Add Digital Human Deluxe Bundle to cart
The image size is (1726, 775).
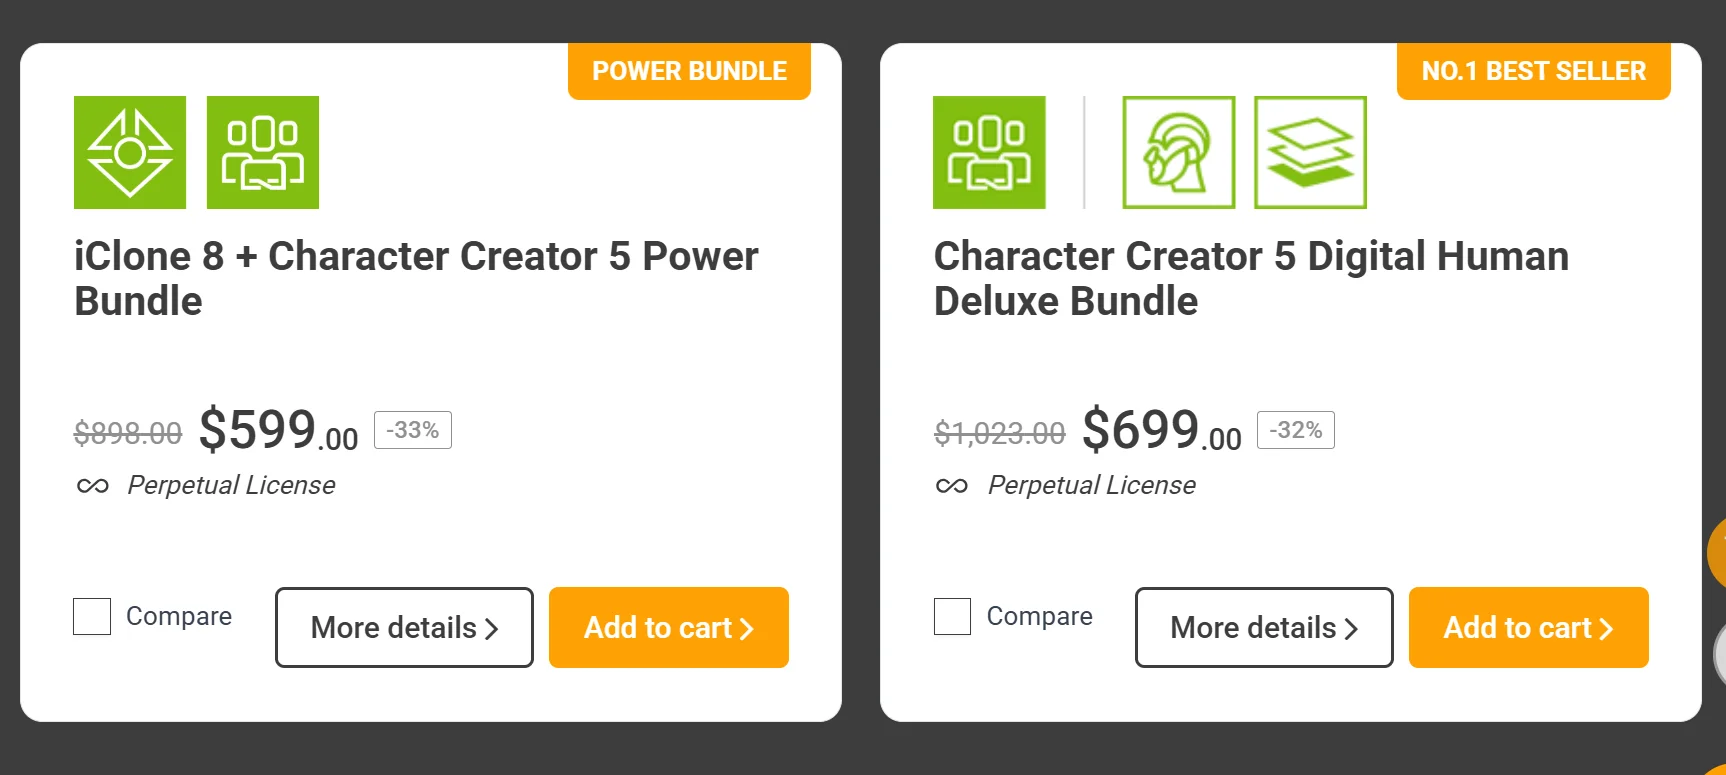tap(1528, 627)
